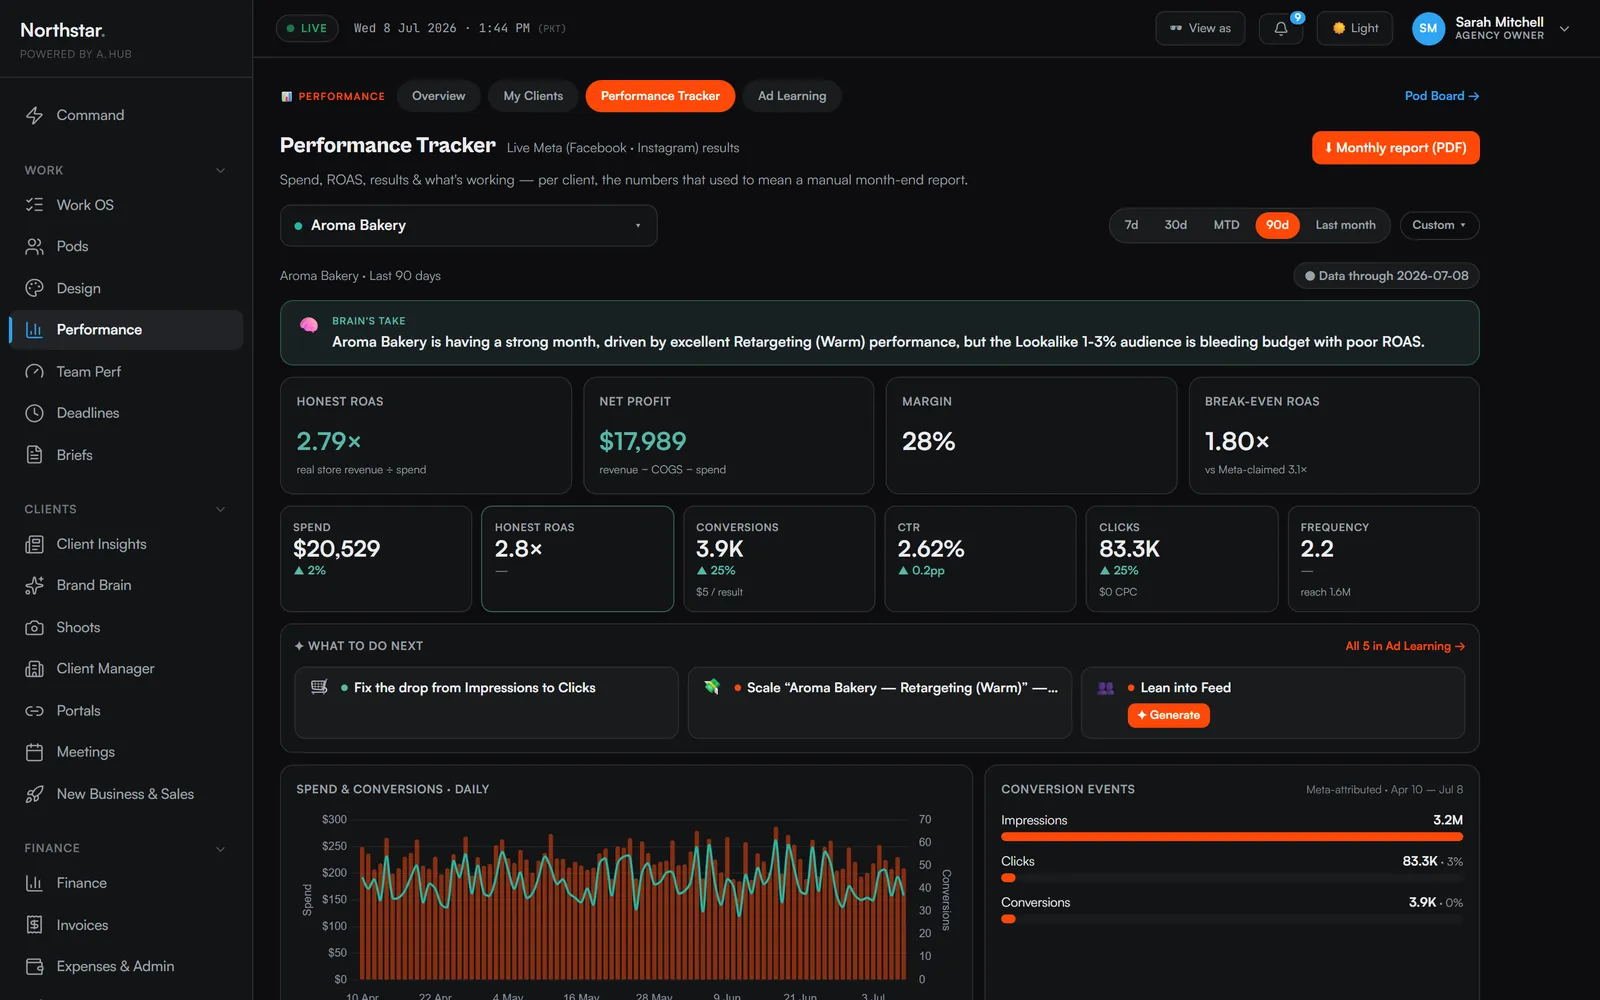Click the Team Perf gauge icon
1600x1000 pixels.
(x=34, y=371)
